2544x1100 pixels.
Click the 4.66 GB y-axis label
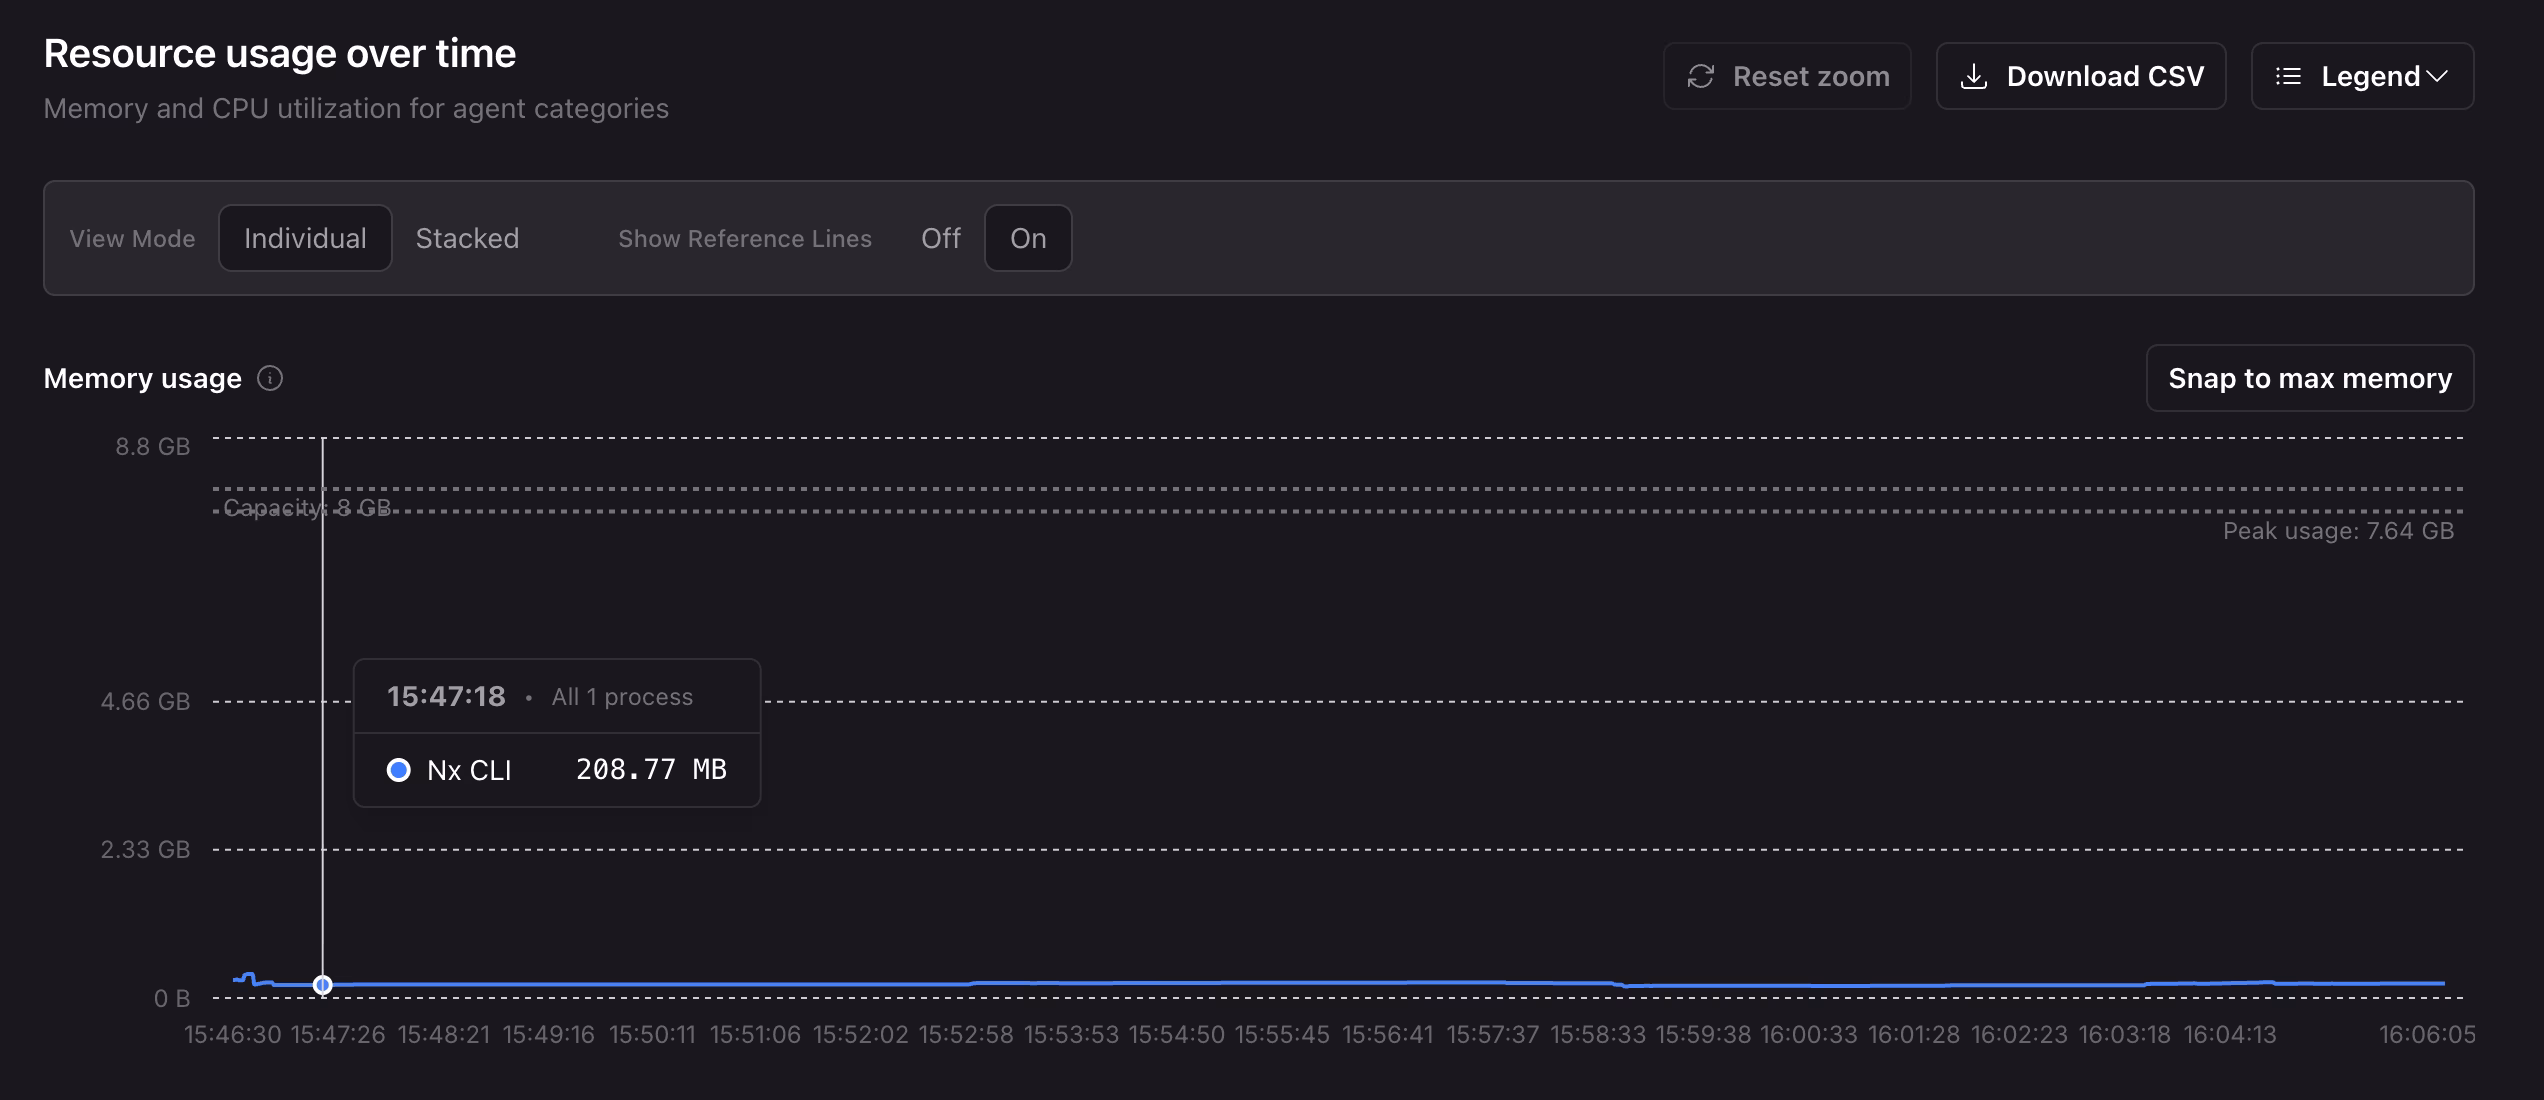click(145, 702)
